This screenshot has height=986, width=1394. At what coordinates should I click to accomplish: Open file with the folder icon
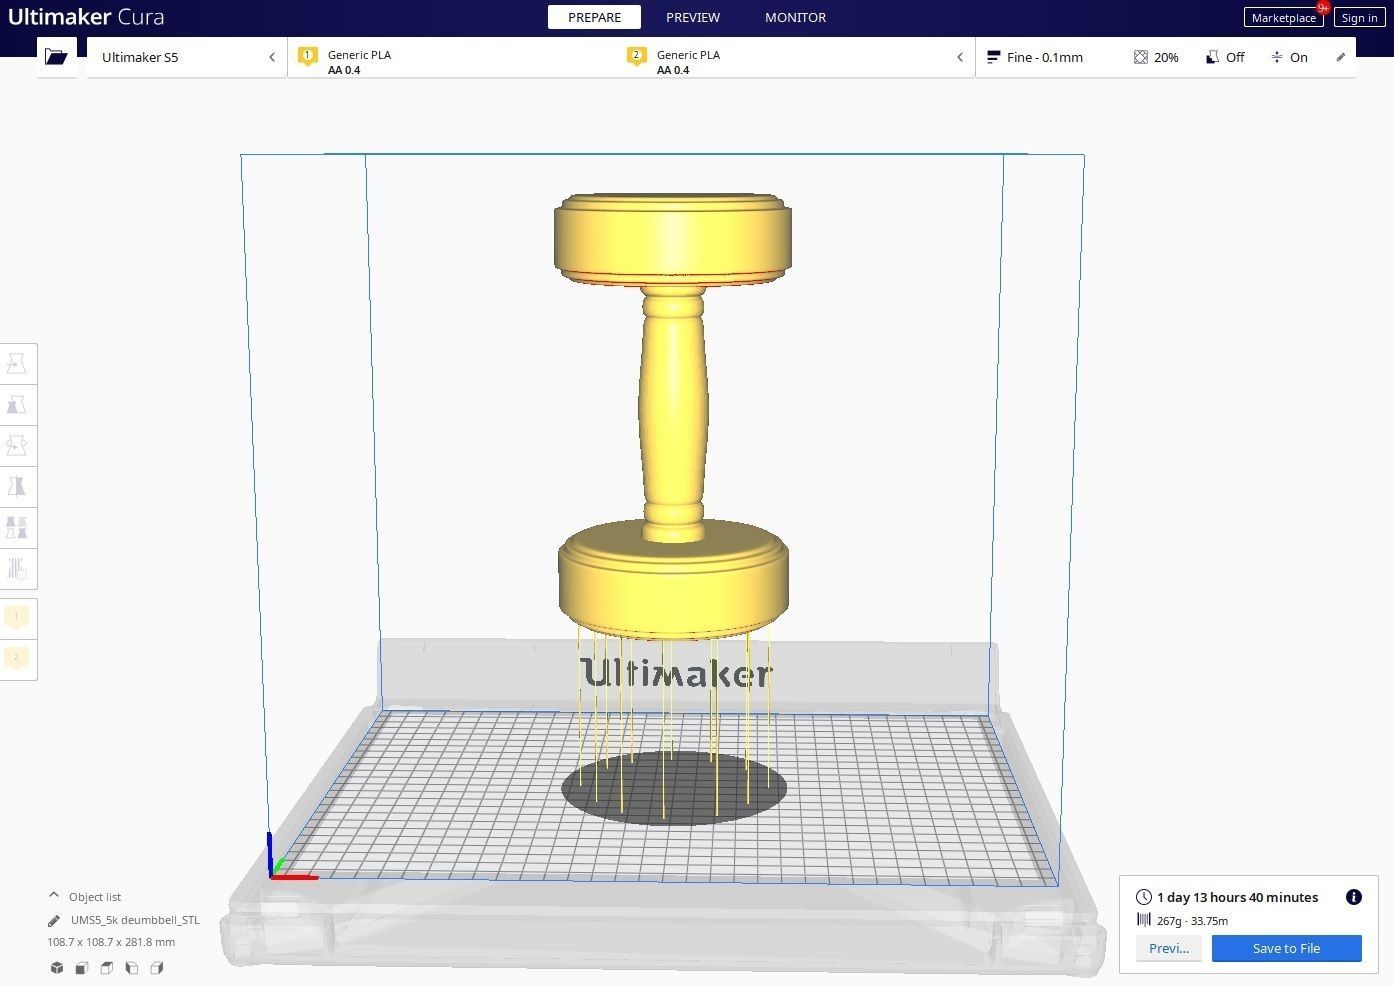click(x=56, y=57)
